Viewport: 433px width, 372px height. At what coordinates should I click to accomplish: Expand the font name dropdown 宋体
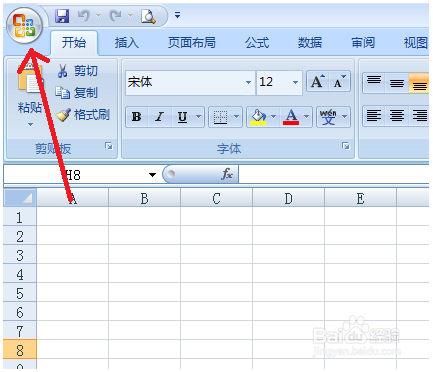tap(248, 82)
